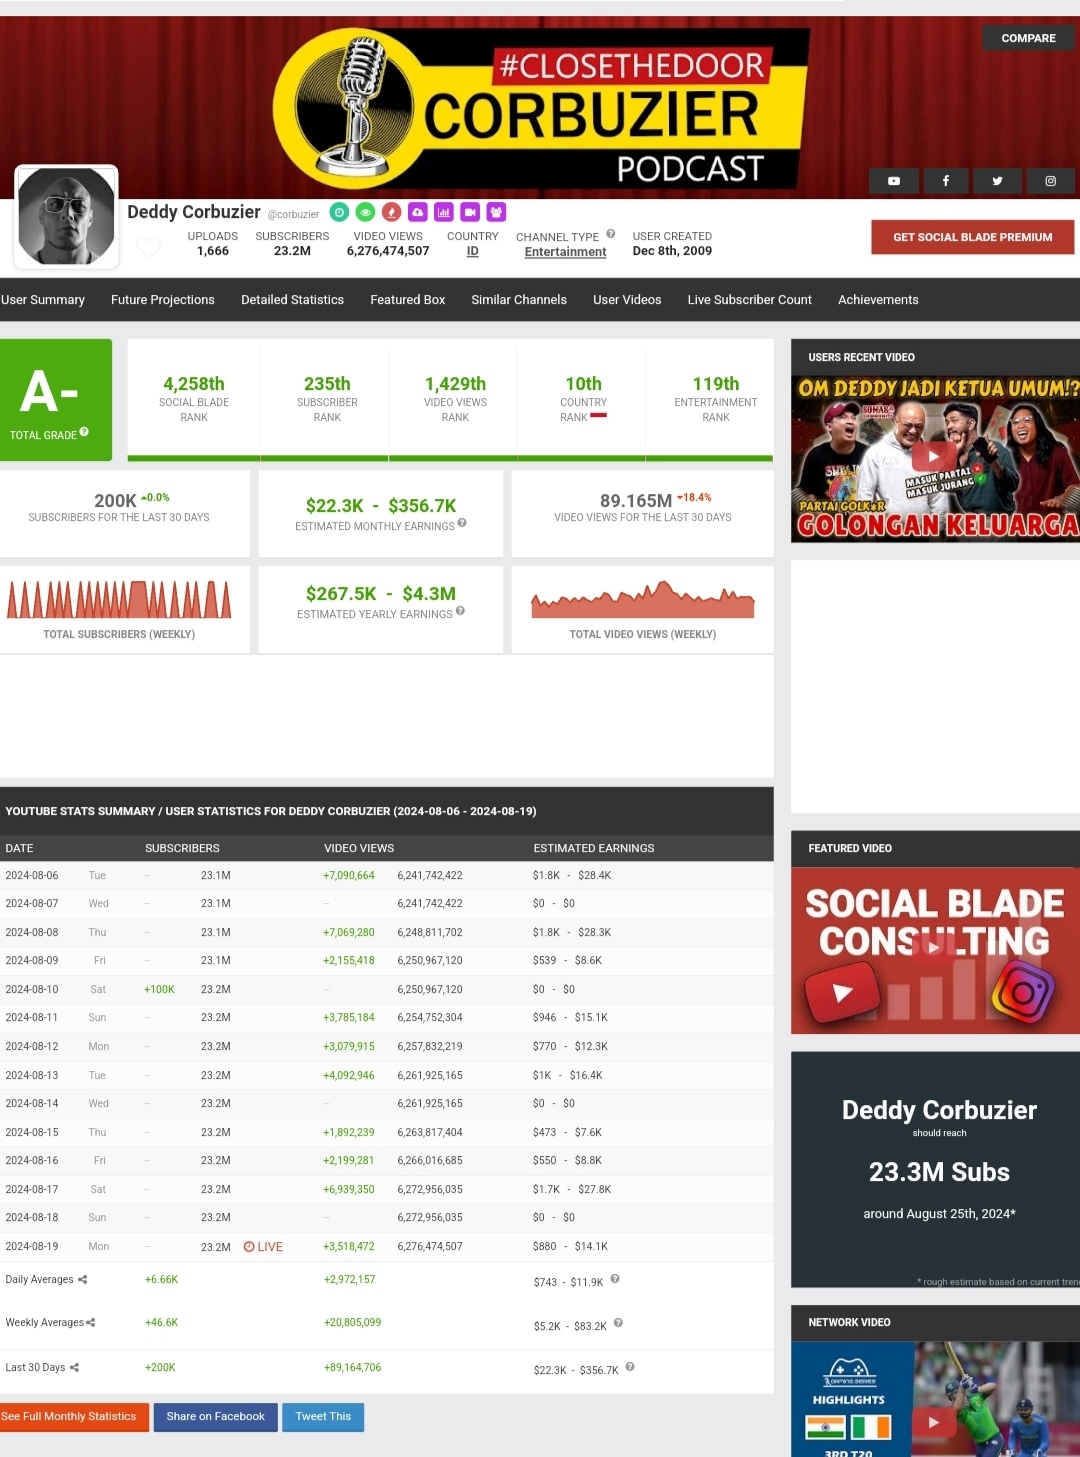This screenshot has height=1457, width=1080.
Task: Click Estimated Monthly Earnings help icon
Action: point(462,523)
